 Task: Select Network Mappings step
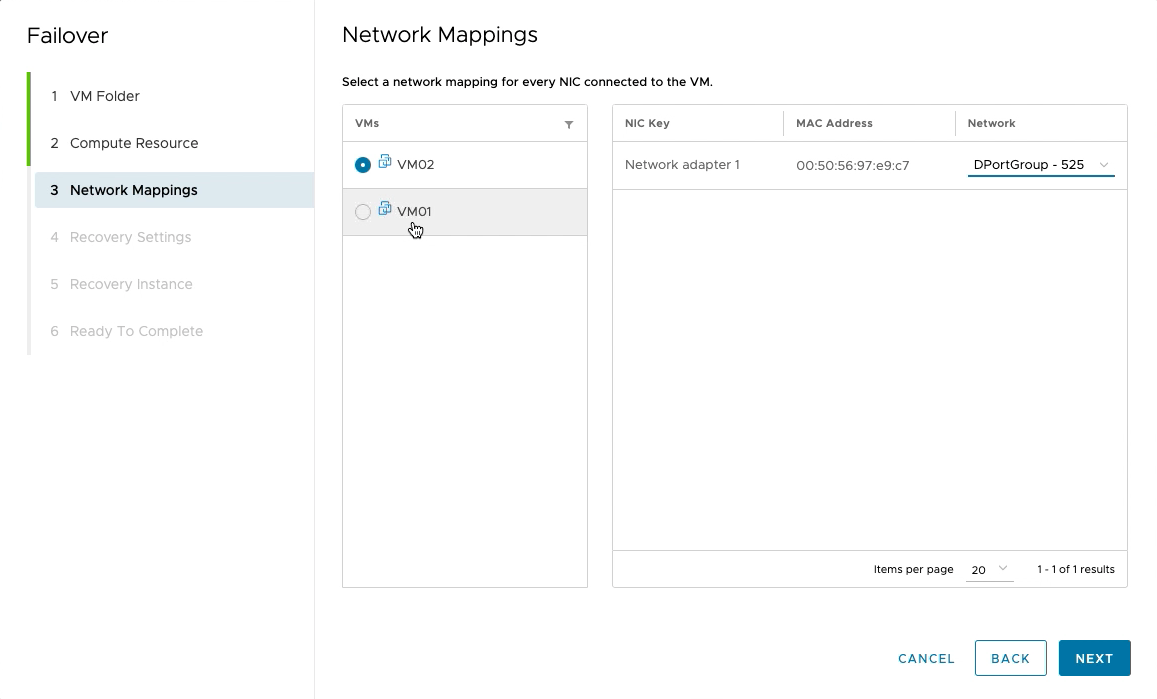pos(133,190)
